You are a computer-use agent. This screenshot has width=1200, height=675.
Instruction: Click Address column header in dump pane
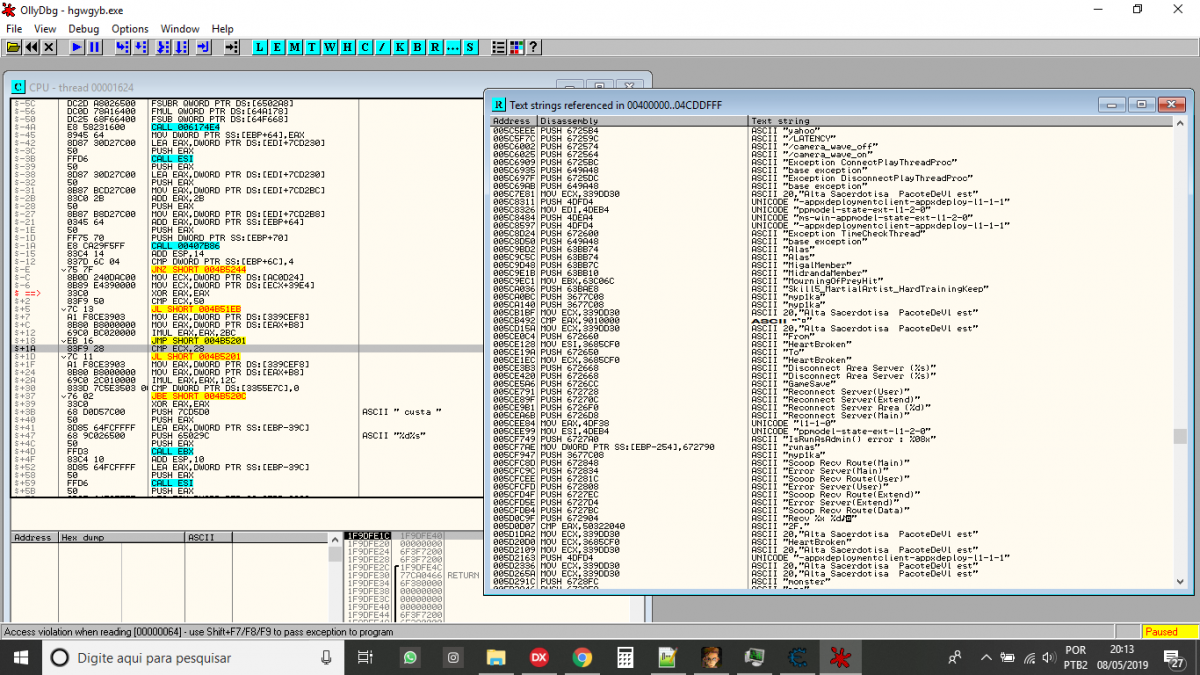[x=34, y=537]
